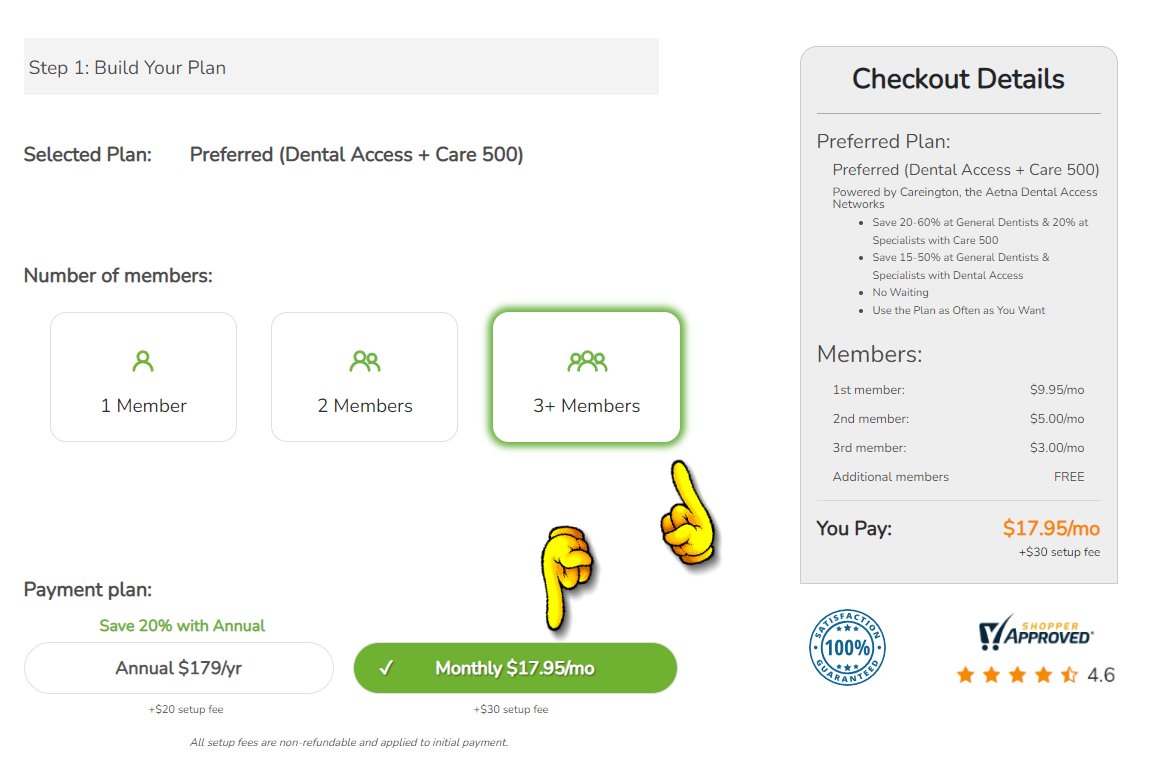Screen dimensions: 1150x759
Task: Click the Save 20% with Annual text
Action: (182, 626)
